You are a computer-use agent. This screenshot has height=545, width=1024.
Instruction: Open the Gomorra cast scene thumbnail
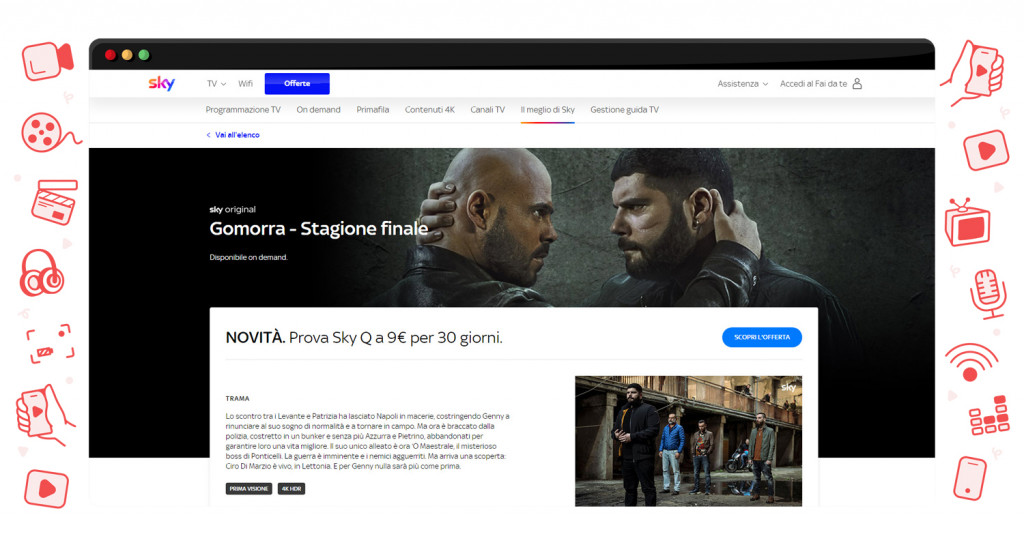[x=688, y=441]
